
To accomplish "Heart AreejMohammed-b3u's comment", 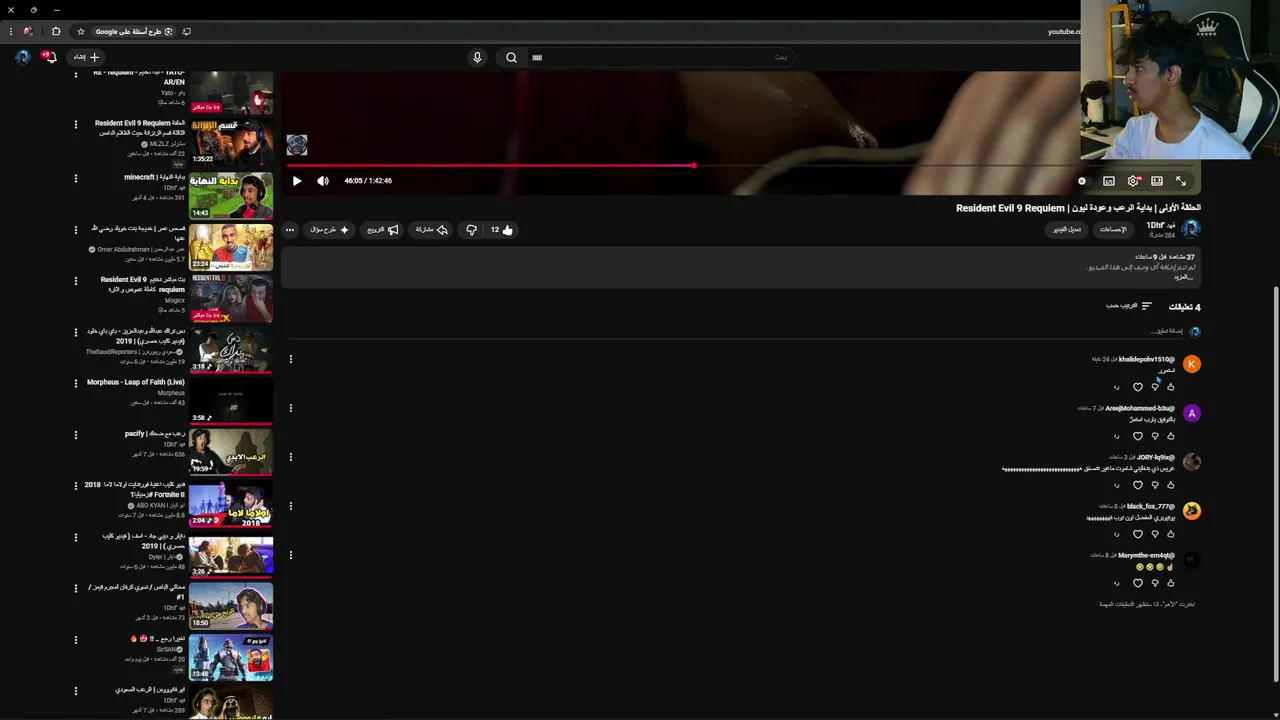I will coord(1137,436).
